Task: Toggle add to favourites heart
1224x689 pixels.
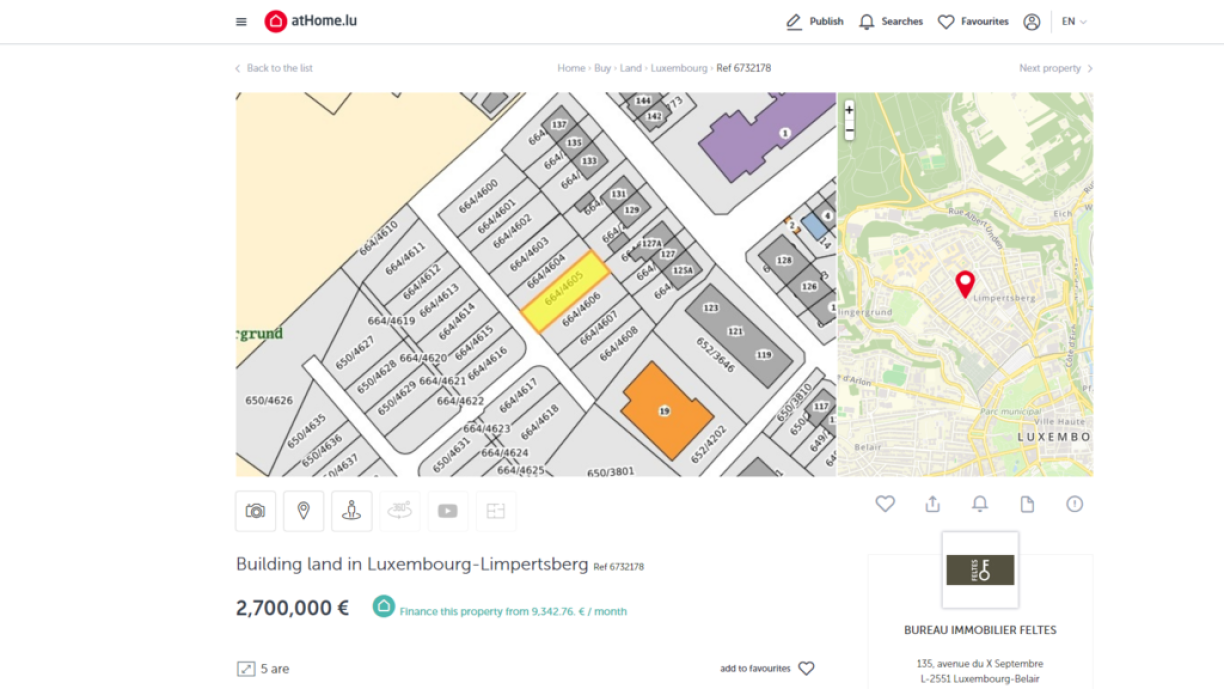Action: 806,668
